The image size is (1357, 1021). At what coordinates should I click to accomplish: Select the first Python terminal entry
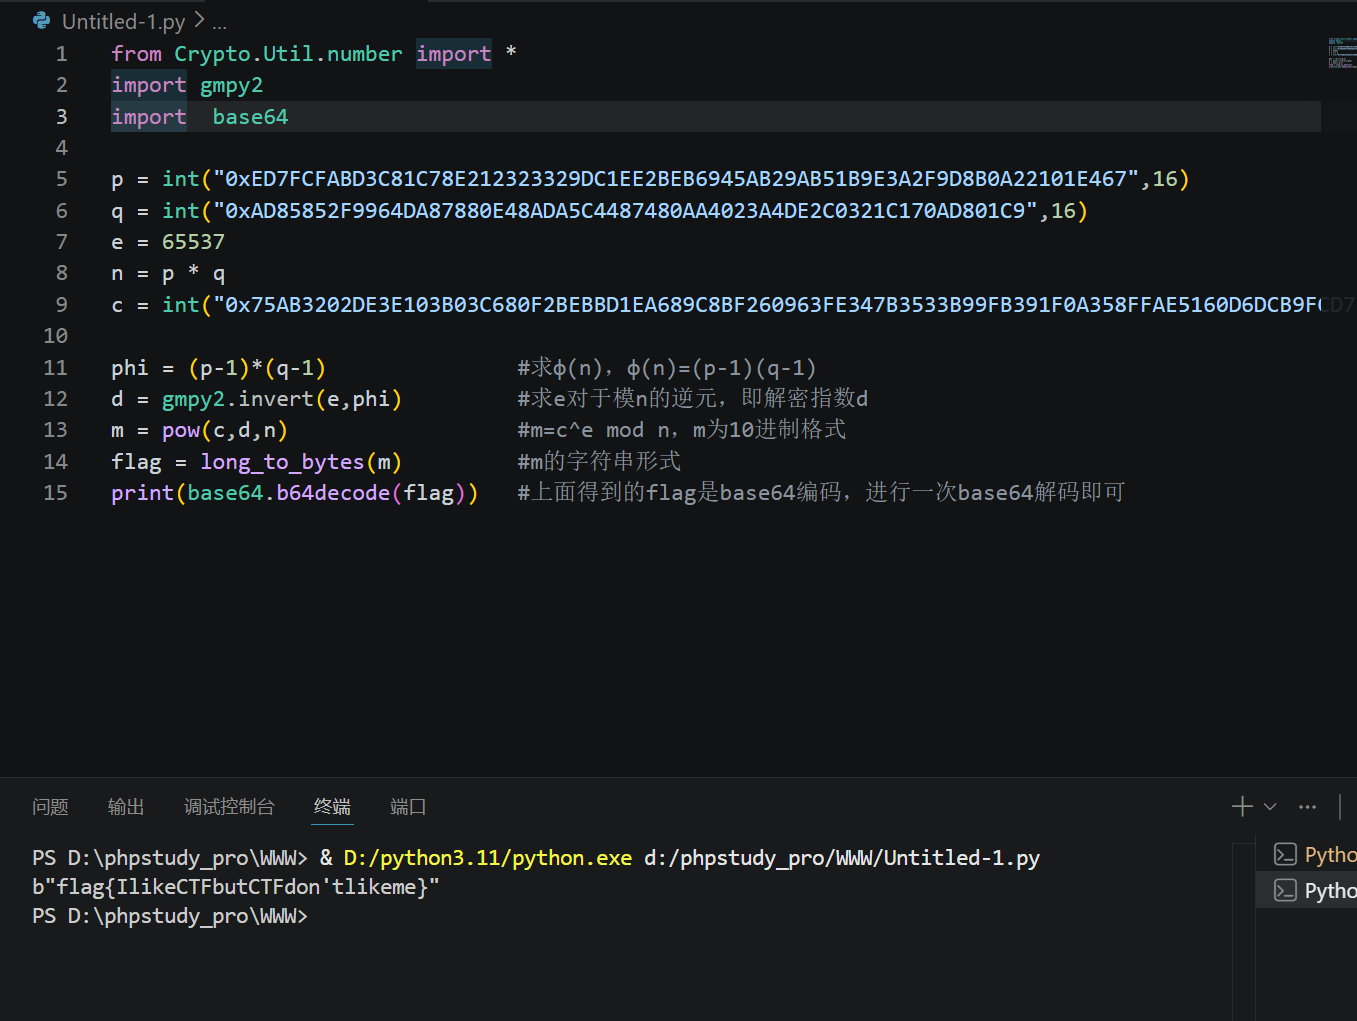pos(1307,854)
